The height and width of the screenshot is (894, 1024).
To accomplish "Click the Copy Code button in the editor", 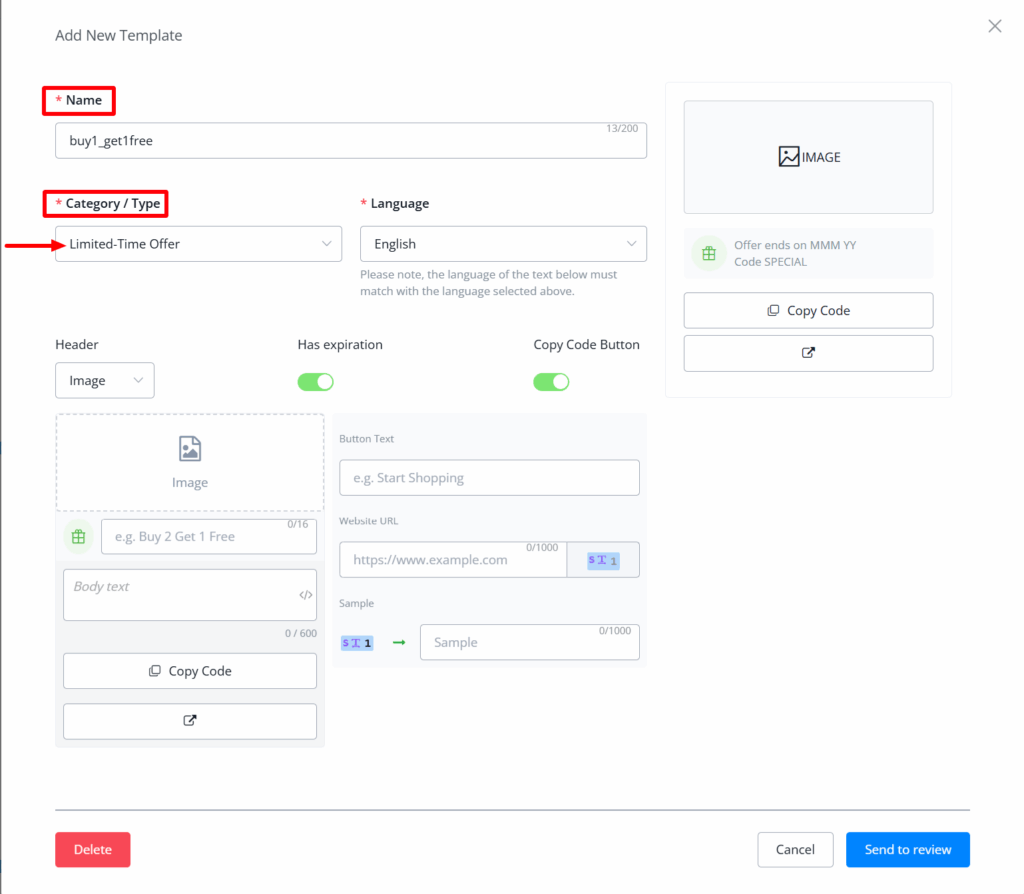I will point(190,671).
